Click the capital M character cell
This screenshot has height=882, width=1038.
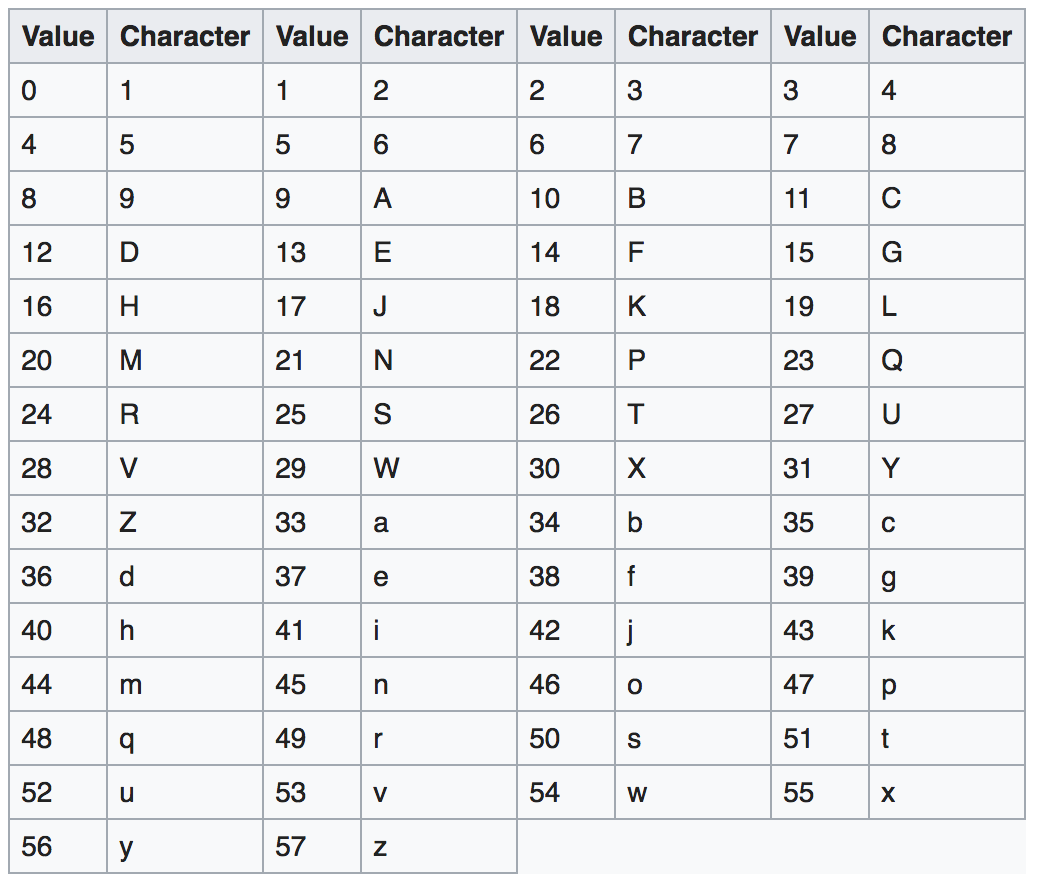[185, 361]
